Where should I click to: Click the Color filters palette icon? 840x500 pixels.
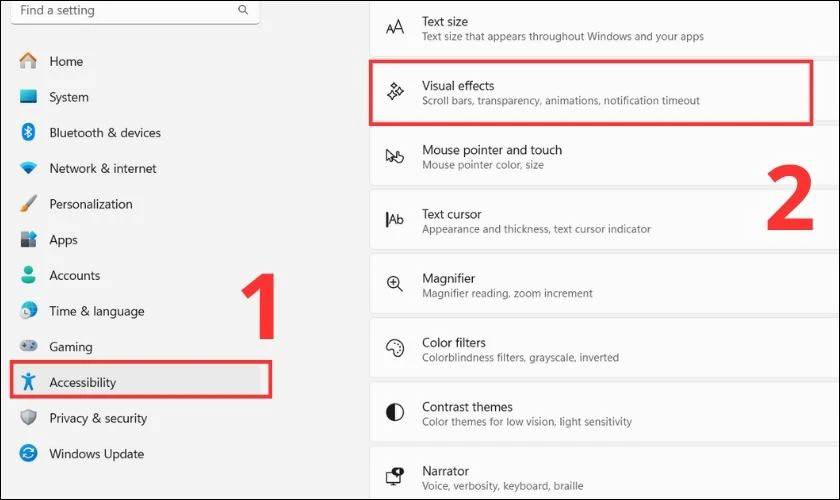coord(395,348)
